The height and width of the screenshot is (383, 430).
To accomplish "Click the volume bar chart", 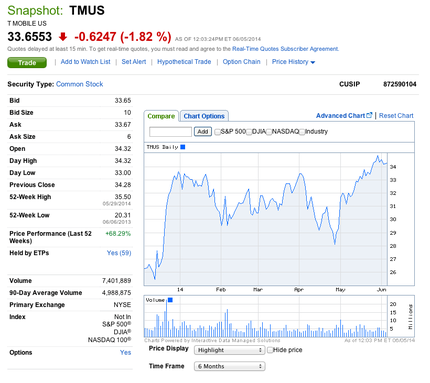I will click(x=266, y=317).
